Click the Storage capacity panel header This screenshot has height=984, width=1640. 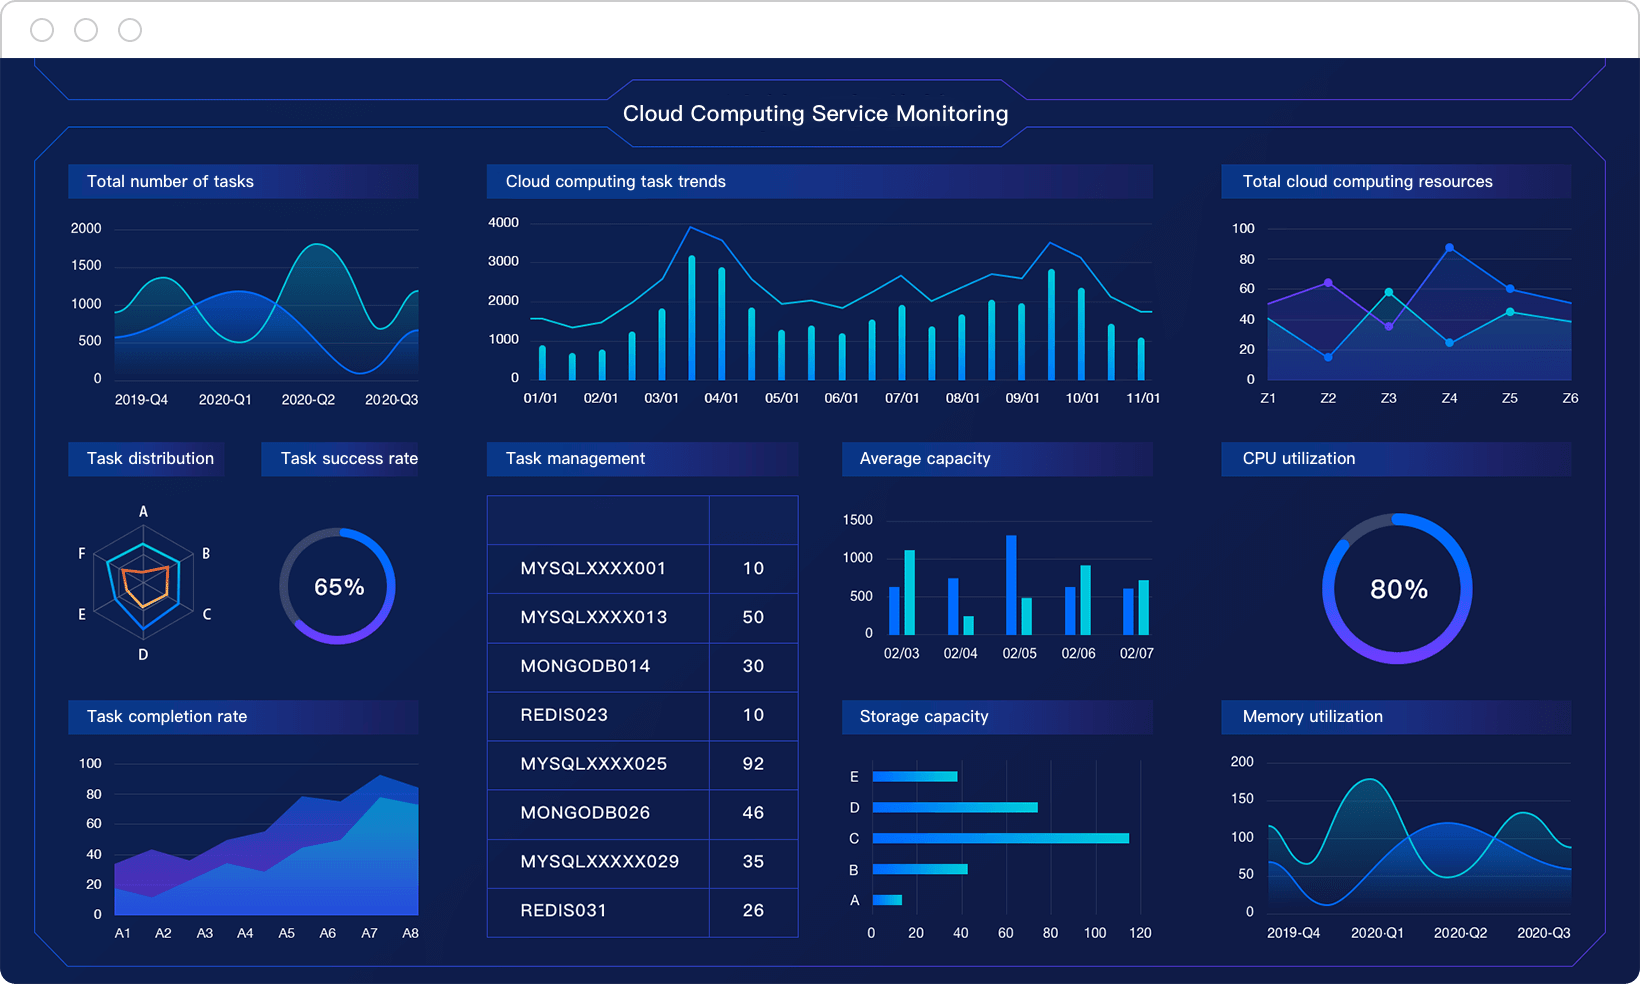click(x=997, y=716)
